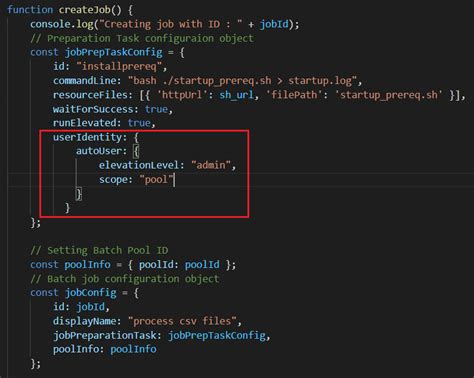Click the highlighted opening brace after autoUser
The width and height of the screenshot is (474, 378).
(136, 151)
